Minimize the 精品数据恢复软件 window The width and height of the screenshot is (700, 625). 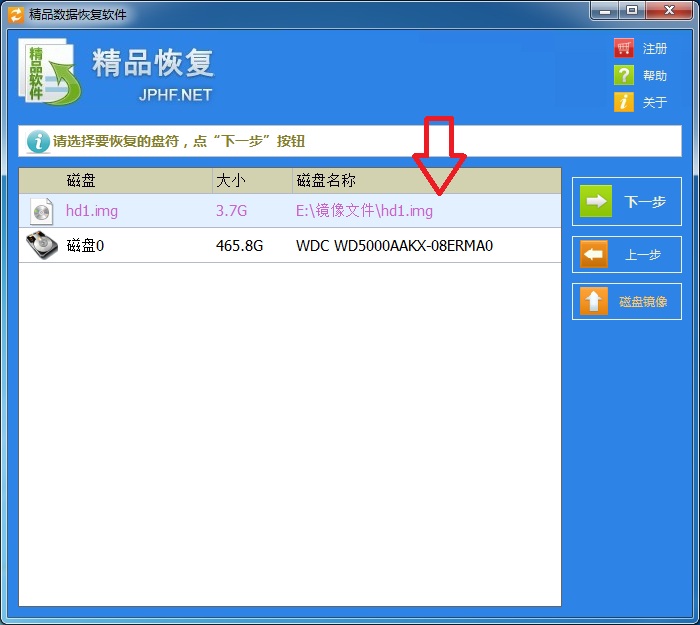[x=605, y=11]
